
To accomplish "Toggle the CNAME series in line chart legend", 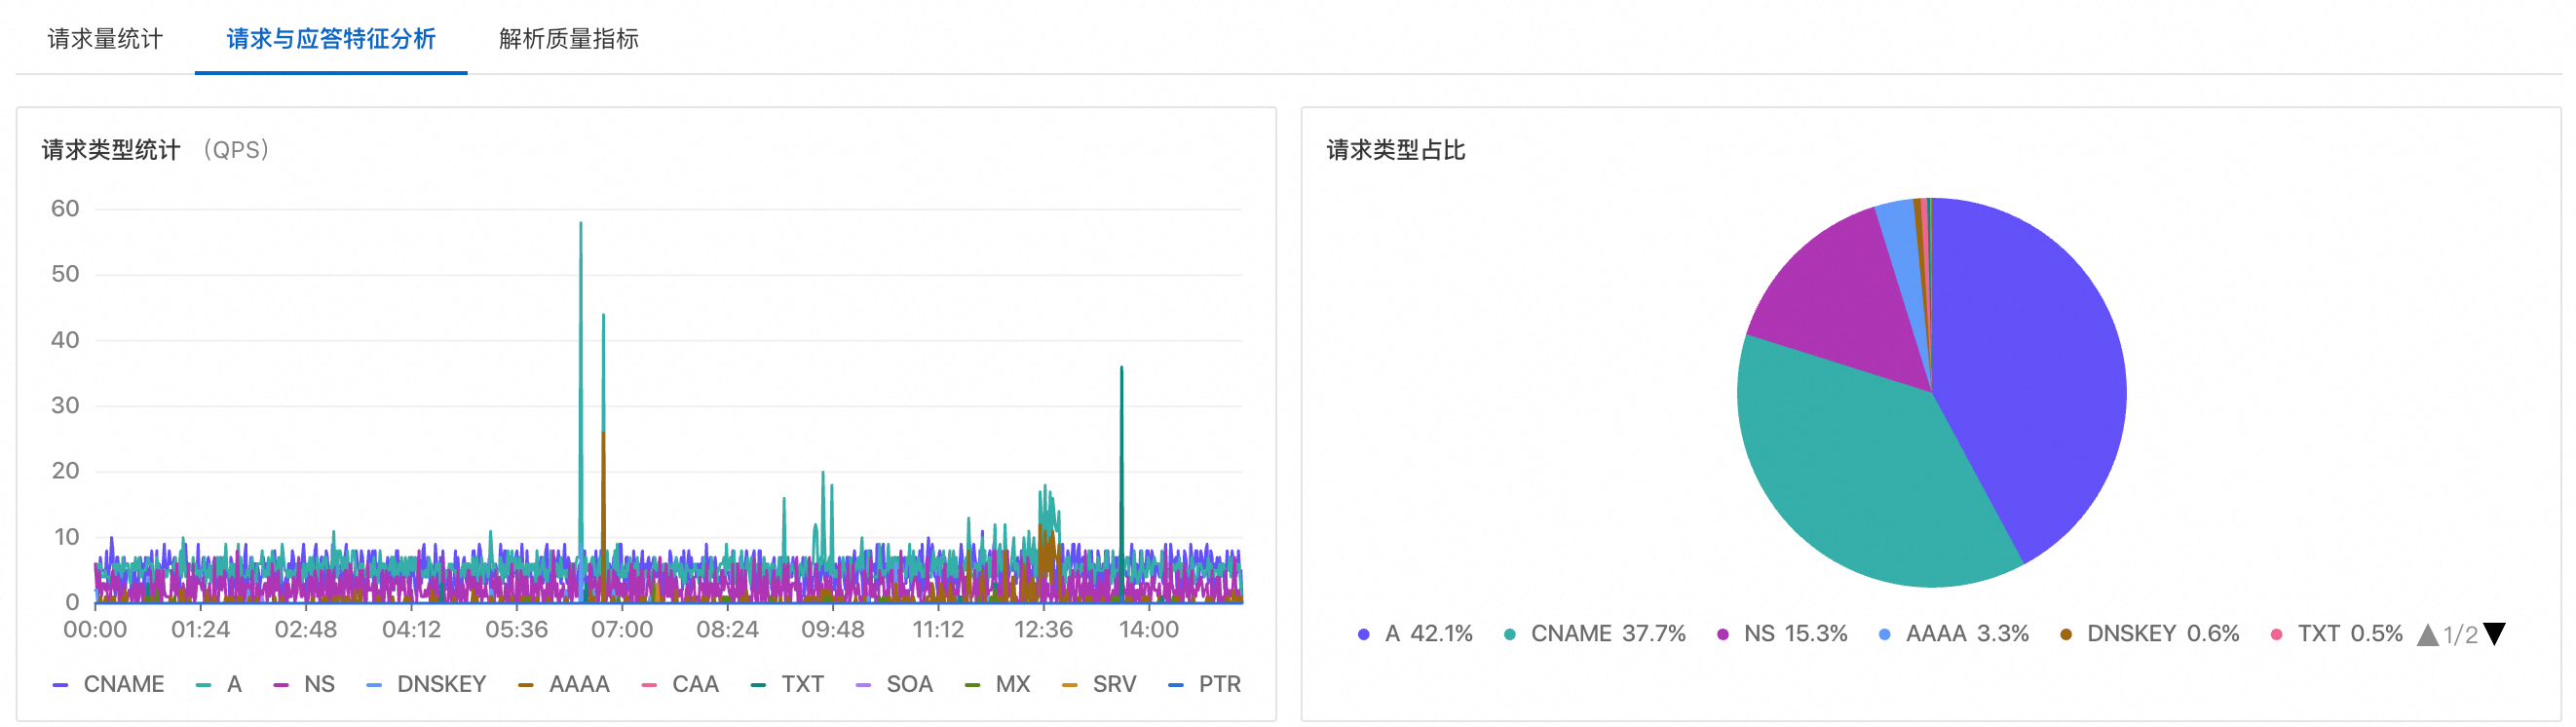I will point(108,685).
